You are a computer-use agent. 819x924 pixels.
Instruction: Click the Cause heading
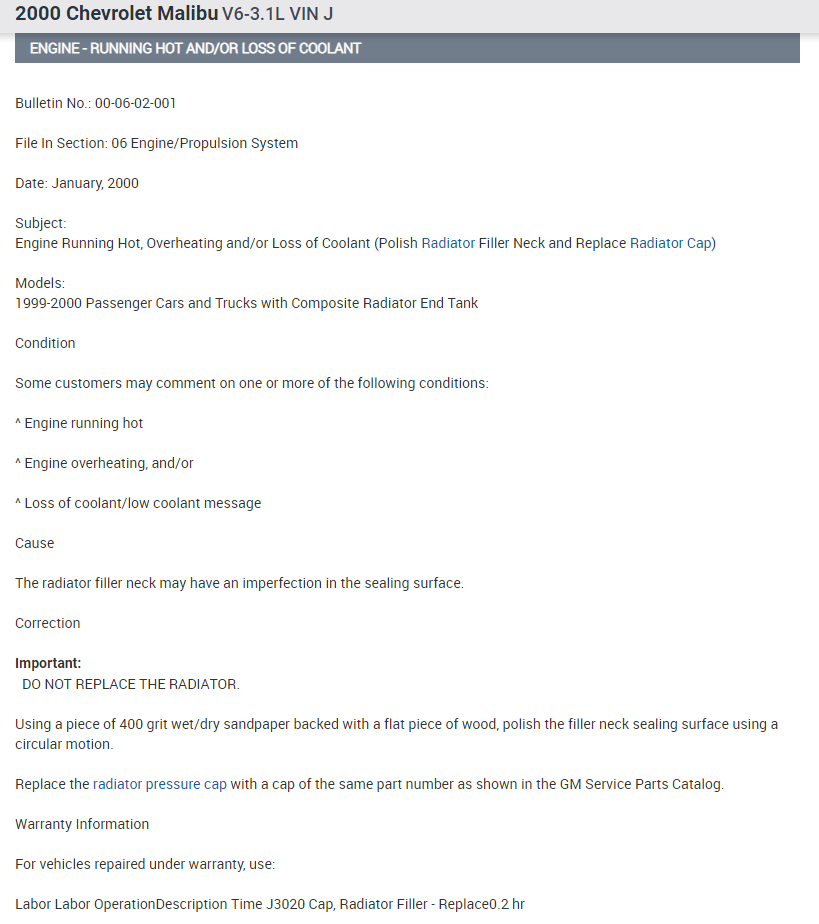[x=35, y=543]
